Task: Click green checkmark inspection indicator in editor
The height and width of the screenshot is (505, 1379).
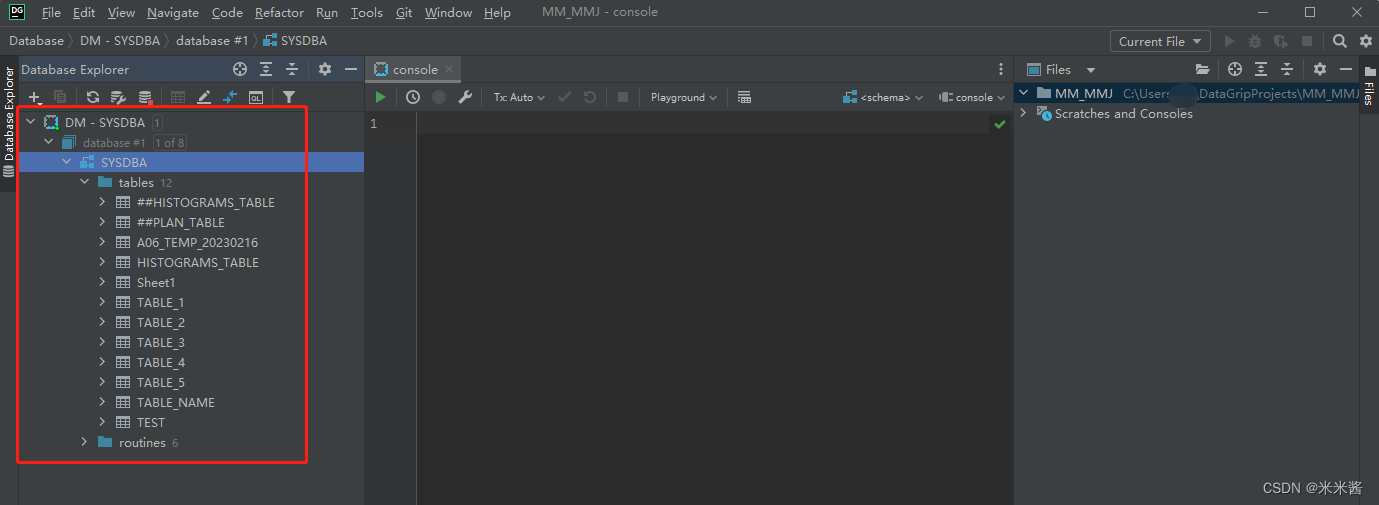Action: click(999, 124)
